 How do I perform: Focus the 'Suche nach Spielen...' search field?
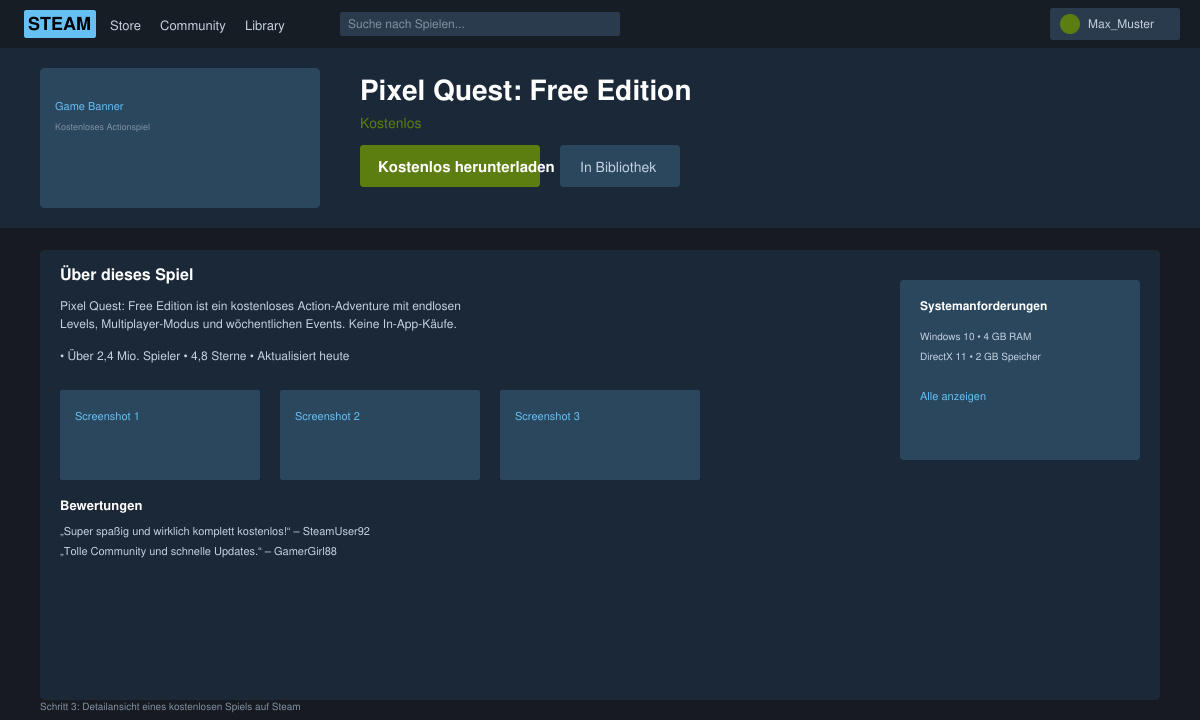(x=480, y=24)
